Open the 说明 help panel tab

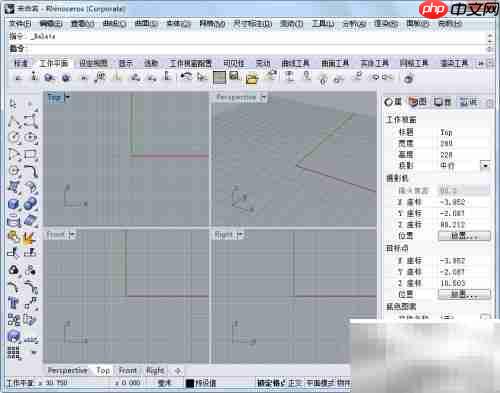468,102
